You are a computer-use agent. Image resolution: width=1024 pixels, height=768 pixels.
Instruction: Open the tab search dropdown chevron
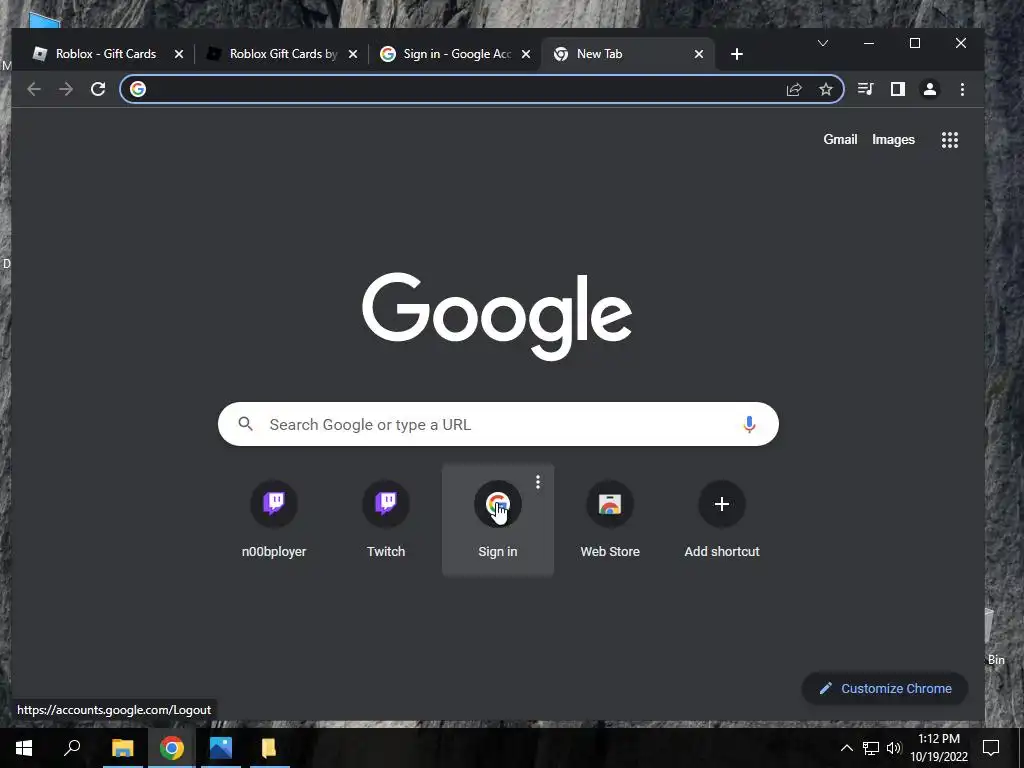[823, 43]
